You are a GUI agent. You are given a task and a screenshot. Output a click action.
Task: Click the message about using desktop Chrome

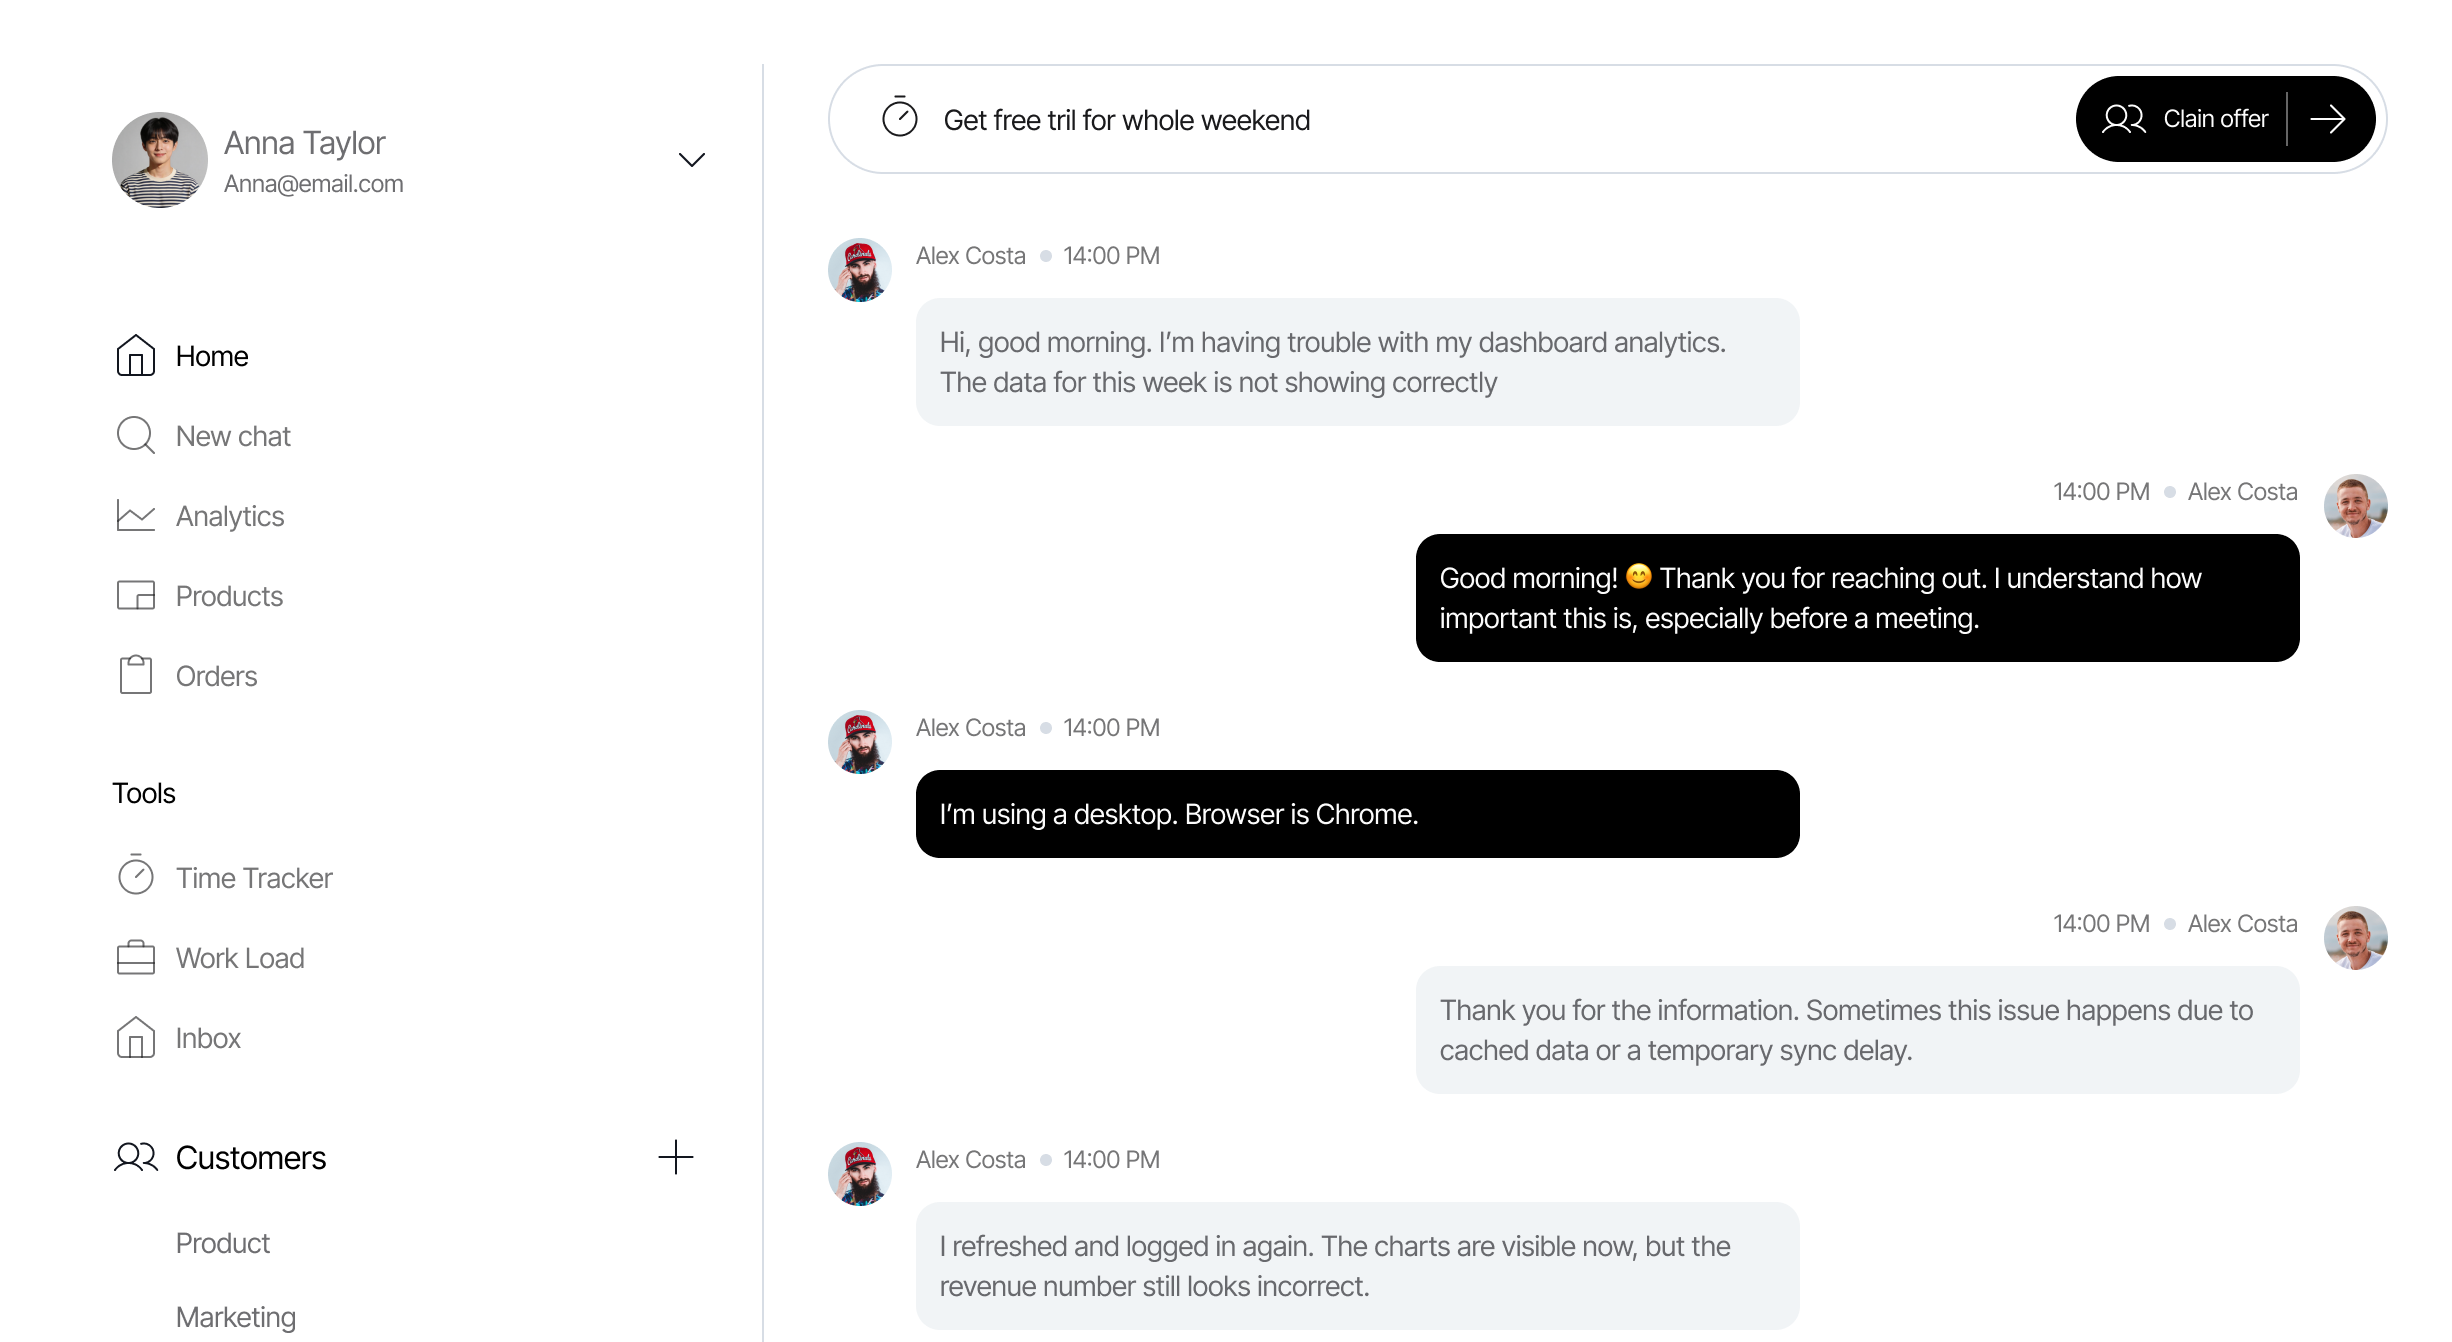click(x=1357, y=814)
